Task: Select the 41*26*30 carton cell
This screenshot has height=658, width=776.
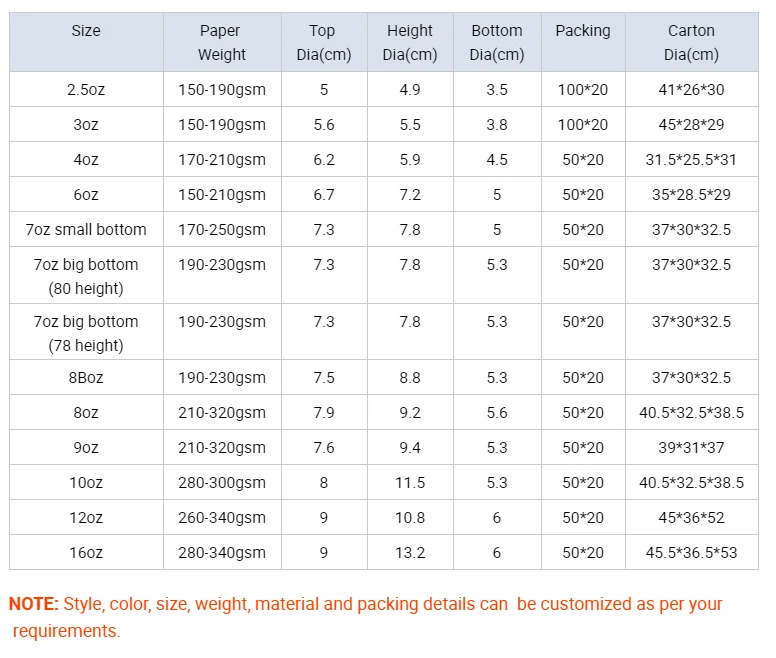Action: tap(691, 90)
